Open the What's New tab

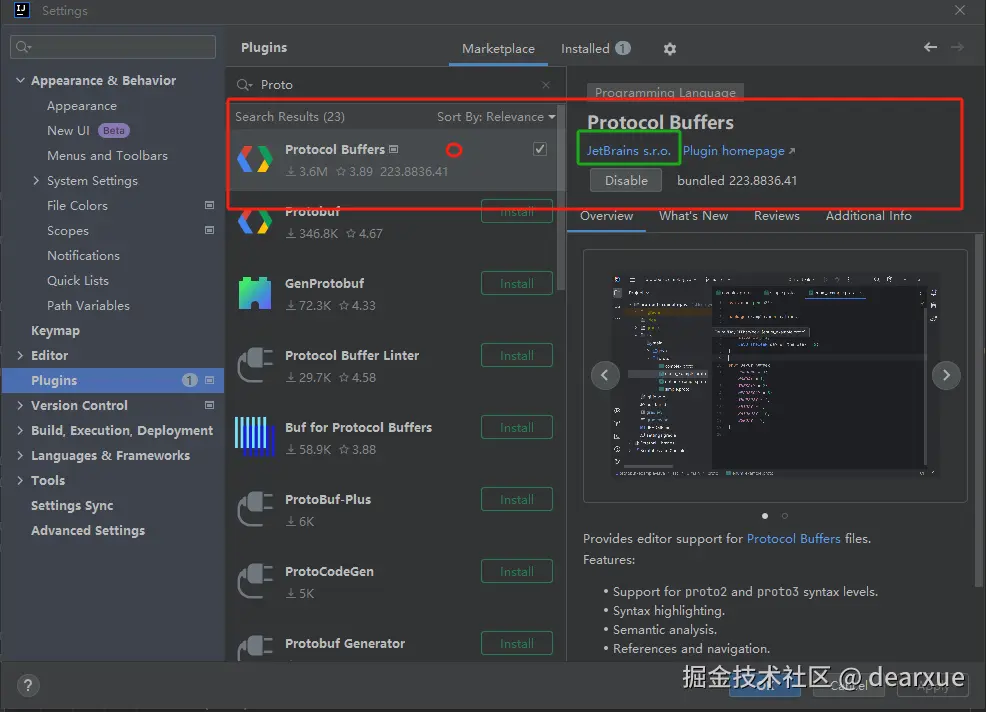693,215
